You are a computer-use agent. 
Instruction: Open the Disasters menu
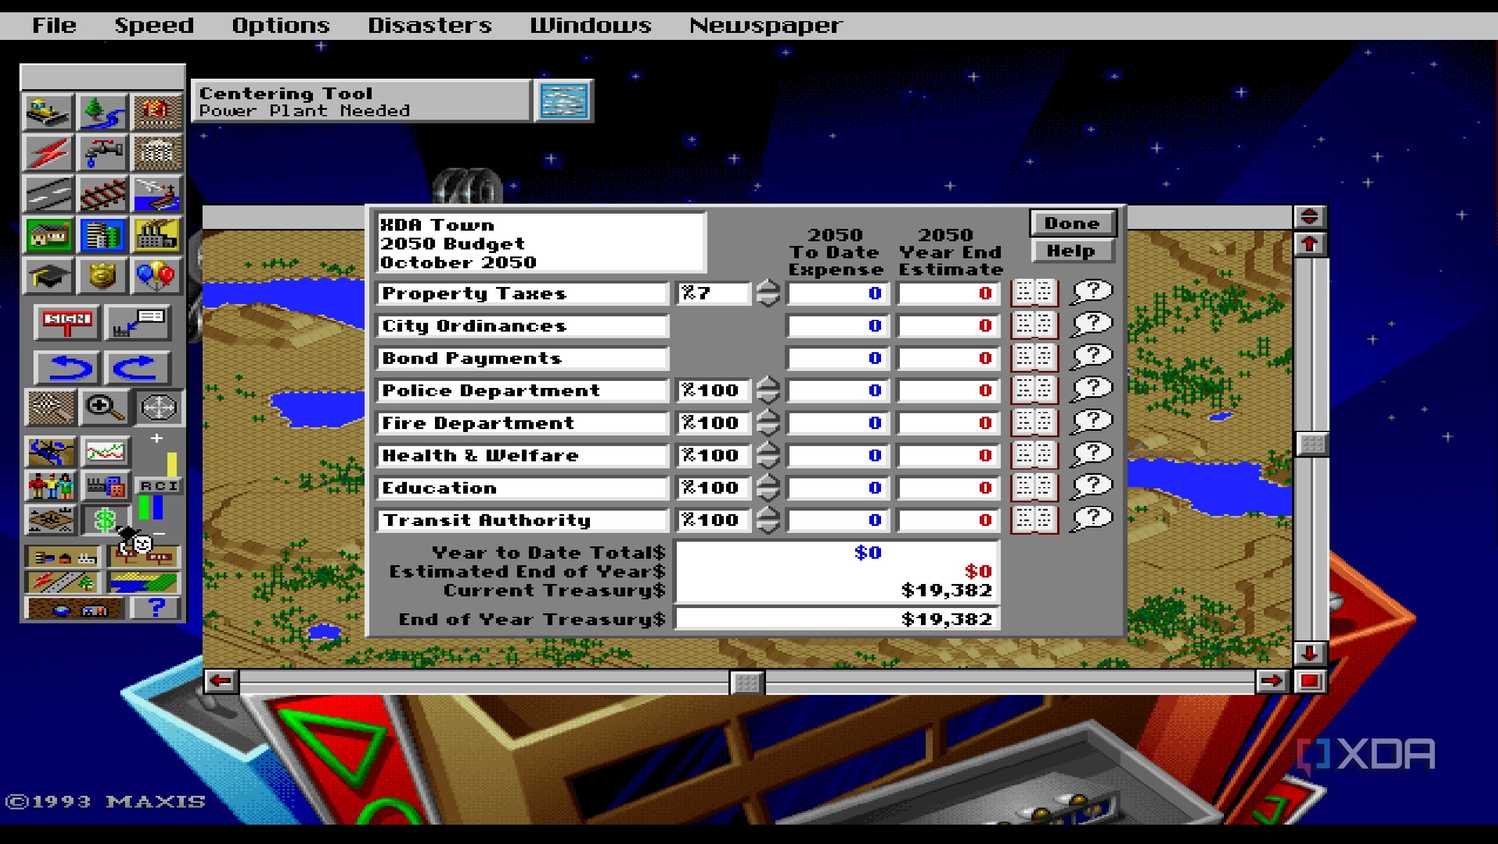click(x=430, y=26)
